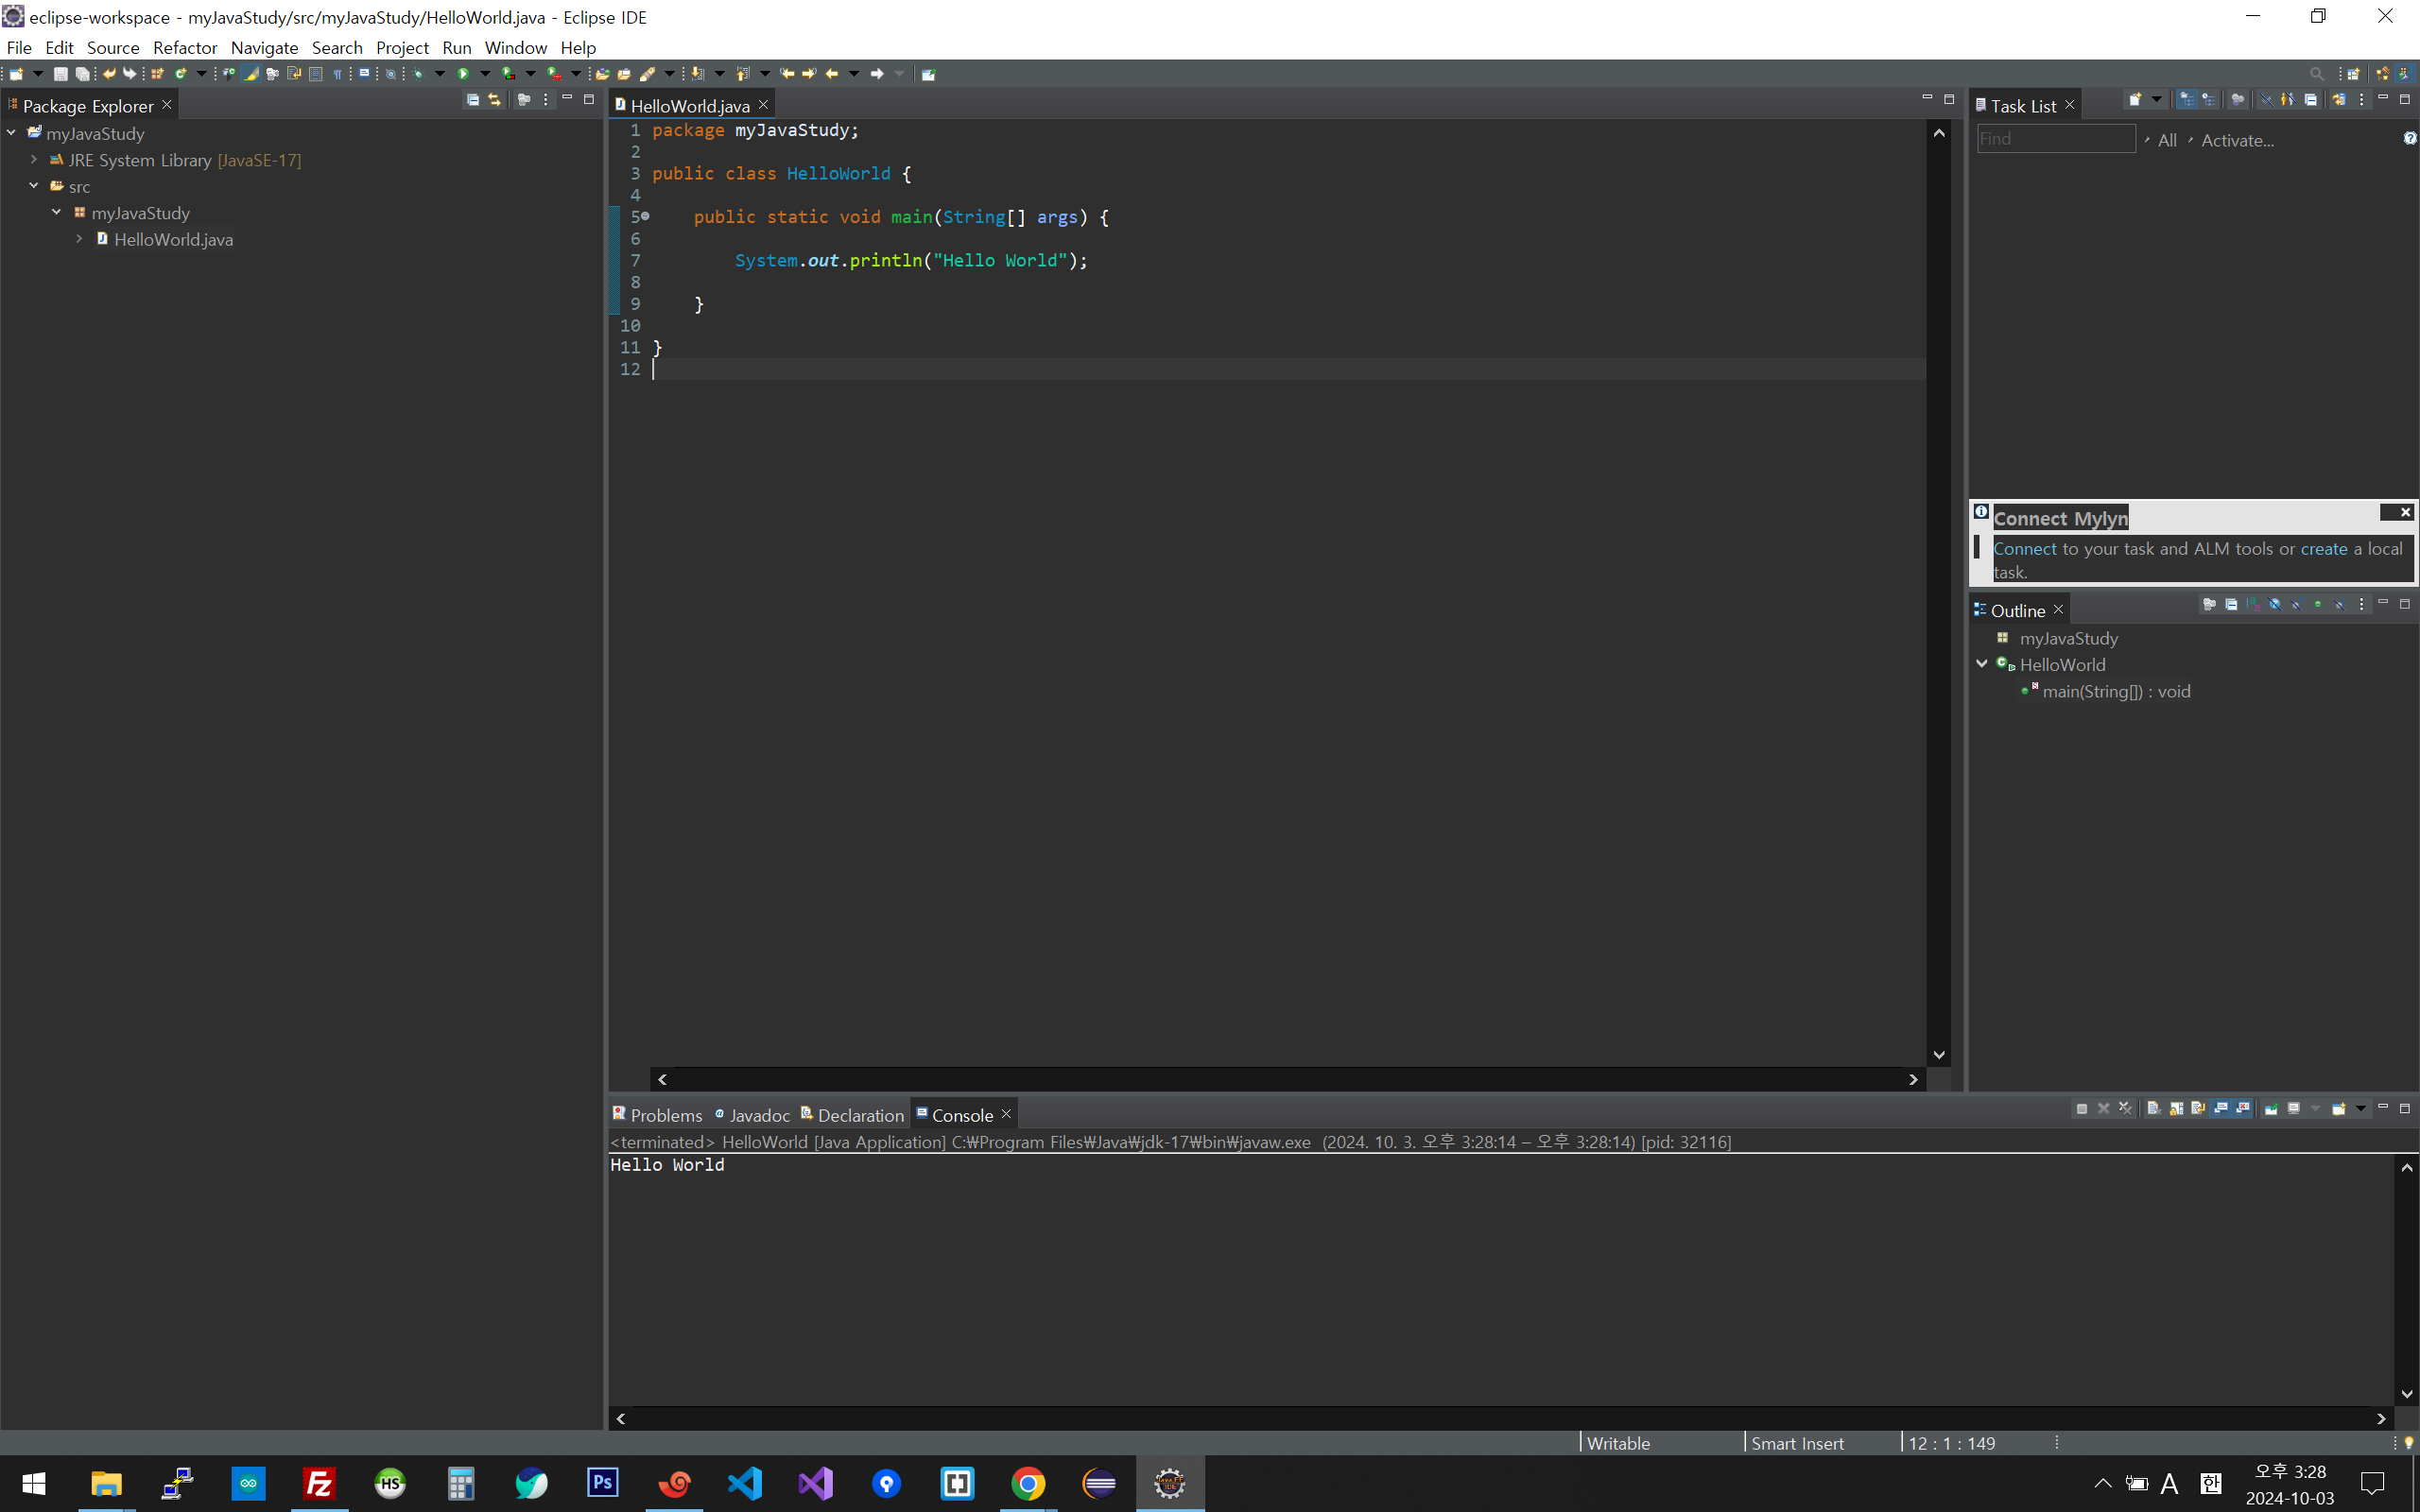Click the Connect link in Mylyn notice

[x=2025, y=549]
